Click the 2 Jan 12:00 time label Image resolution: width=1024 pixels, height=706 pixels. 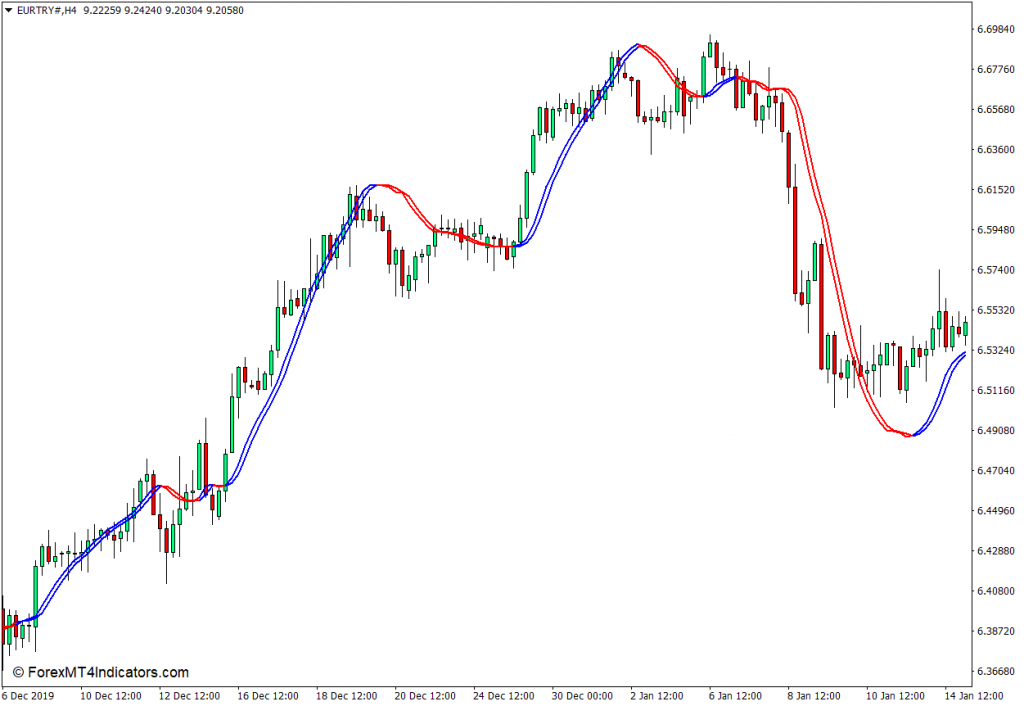coord(658,695)
